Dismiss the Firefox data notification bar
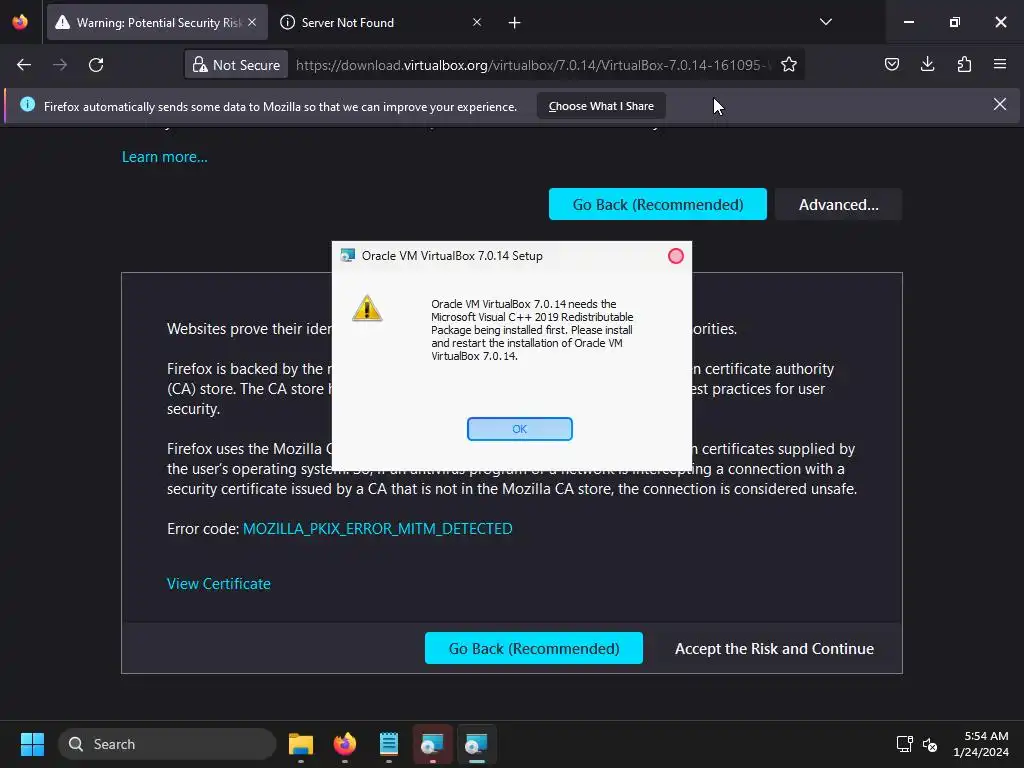 click(1000, 104)
